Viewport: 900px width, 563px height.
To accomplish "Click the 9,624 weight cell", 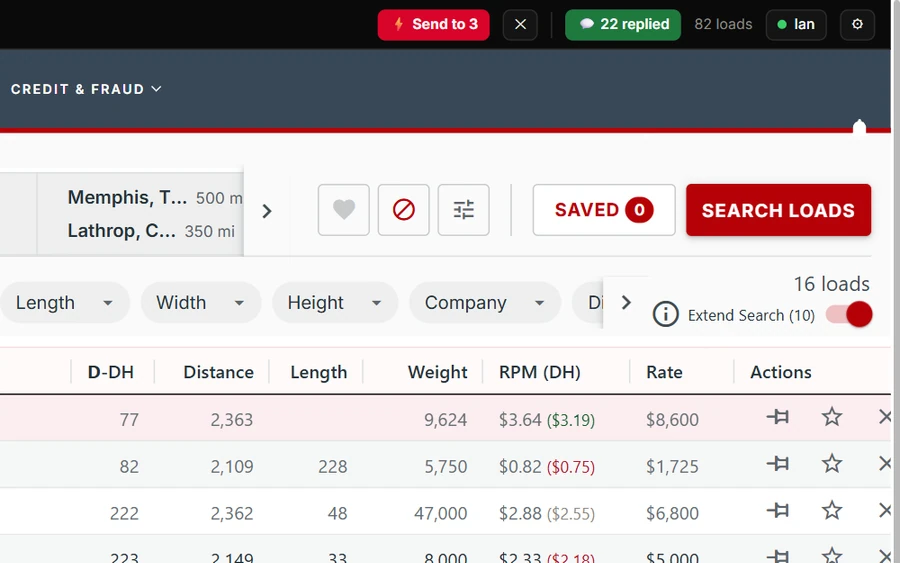I will (x=445, y=420).
